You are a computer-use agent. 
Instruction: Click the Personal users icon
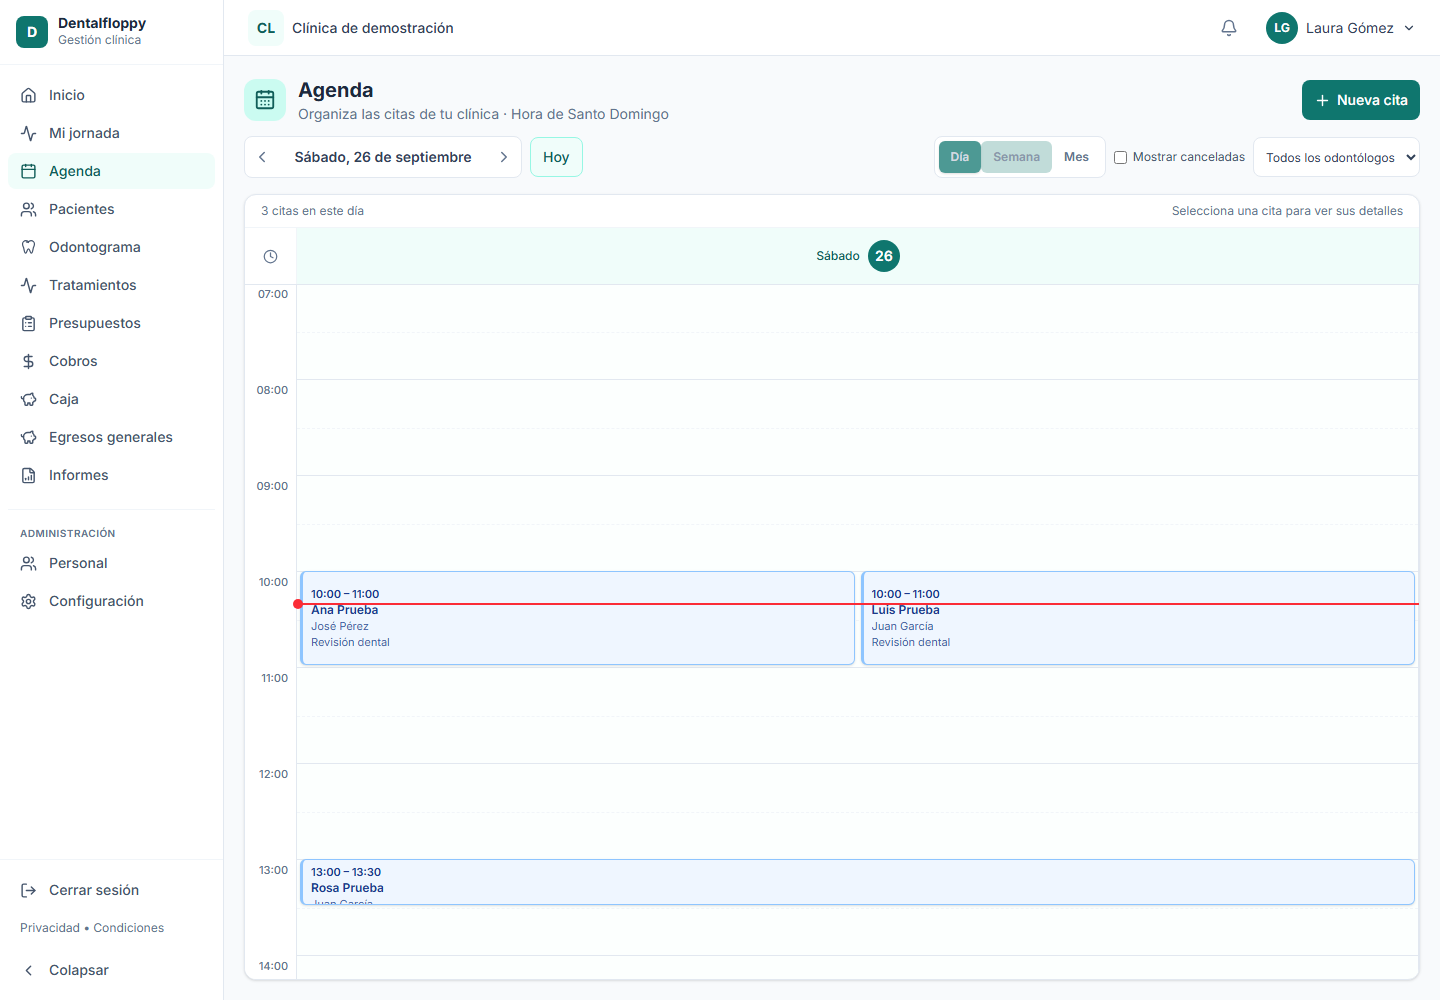29,563
